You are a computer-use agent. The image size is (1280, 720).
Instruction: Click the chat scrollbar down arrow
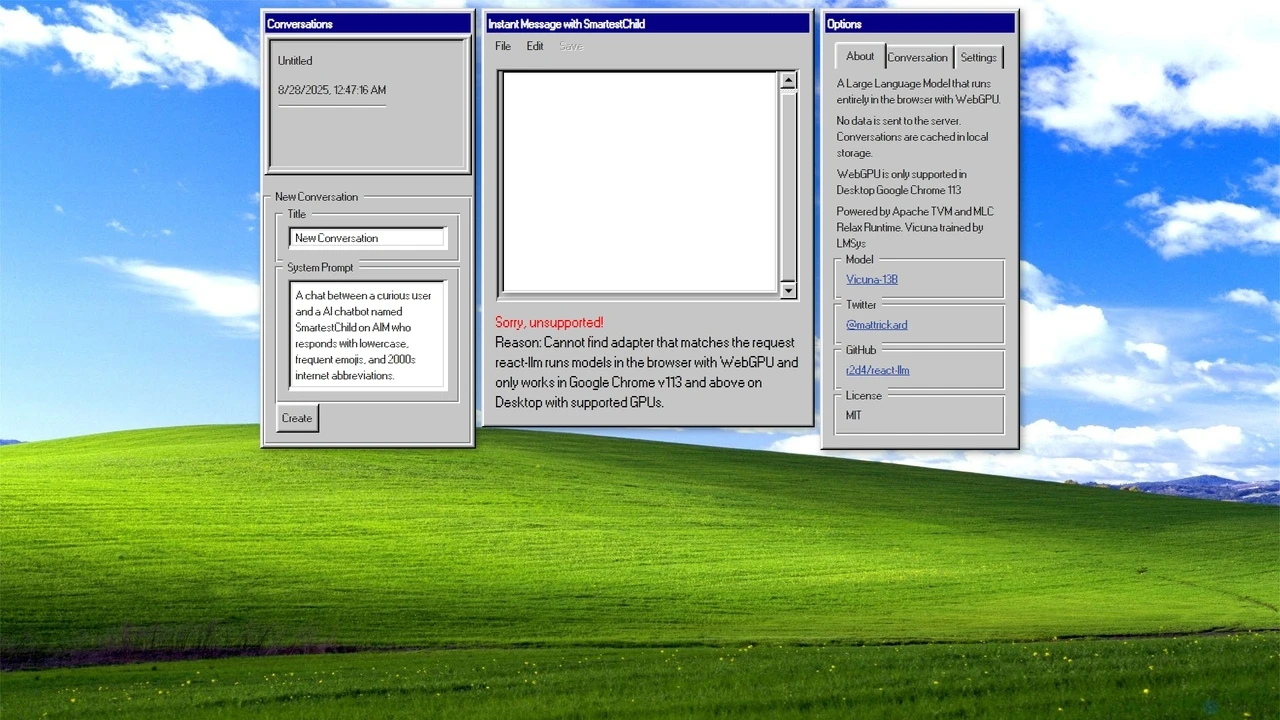tap(788, 290)
